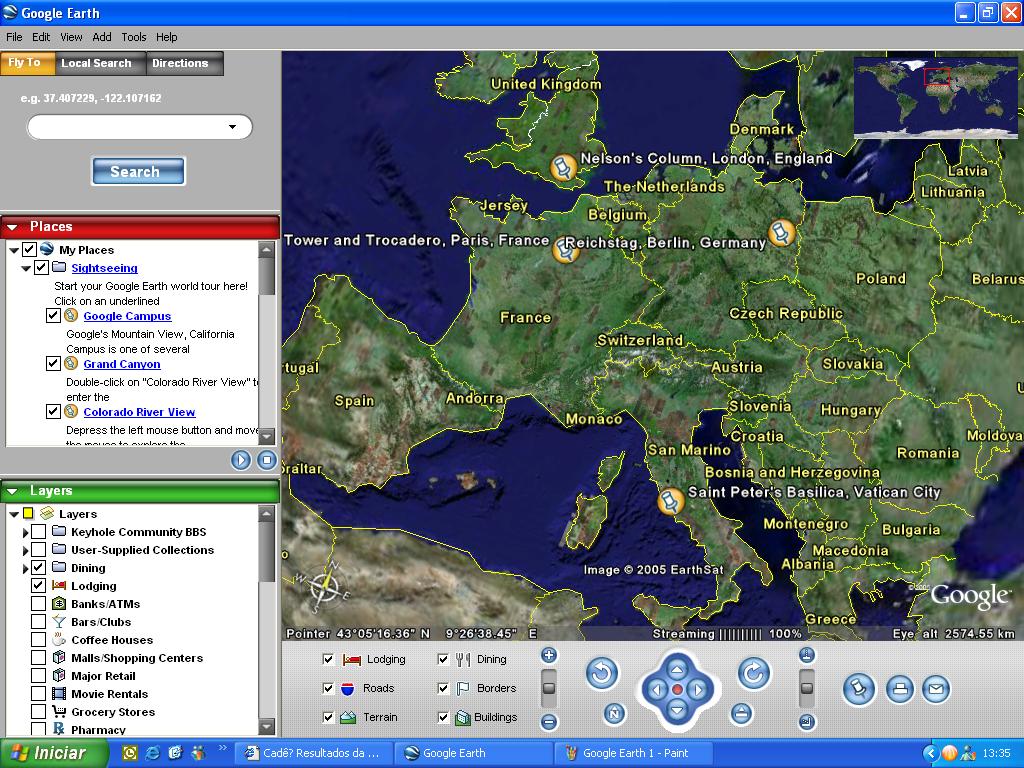The height and width of the screenshot is (768, 1024).
Task: Select the Reichstag Berlin placemark icon
Action: point(781,232)
